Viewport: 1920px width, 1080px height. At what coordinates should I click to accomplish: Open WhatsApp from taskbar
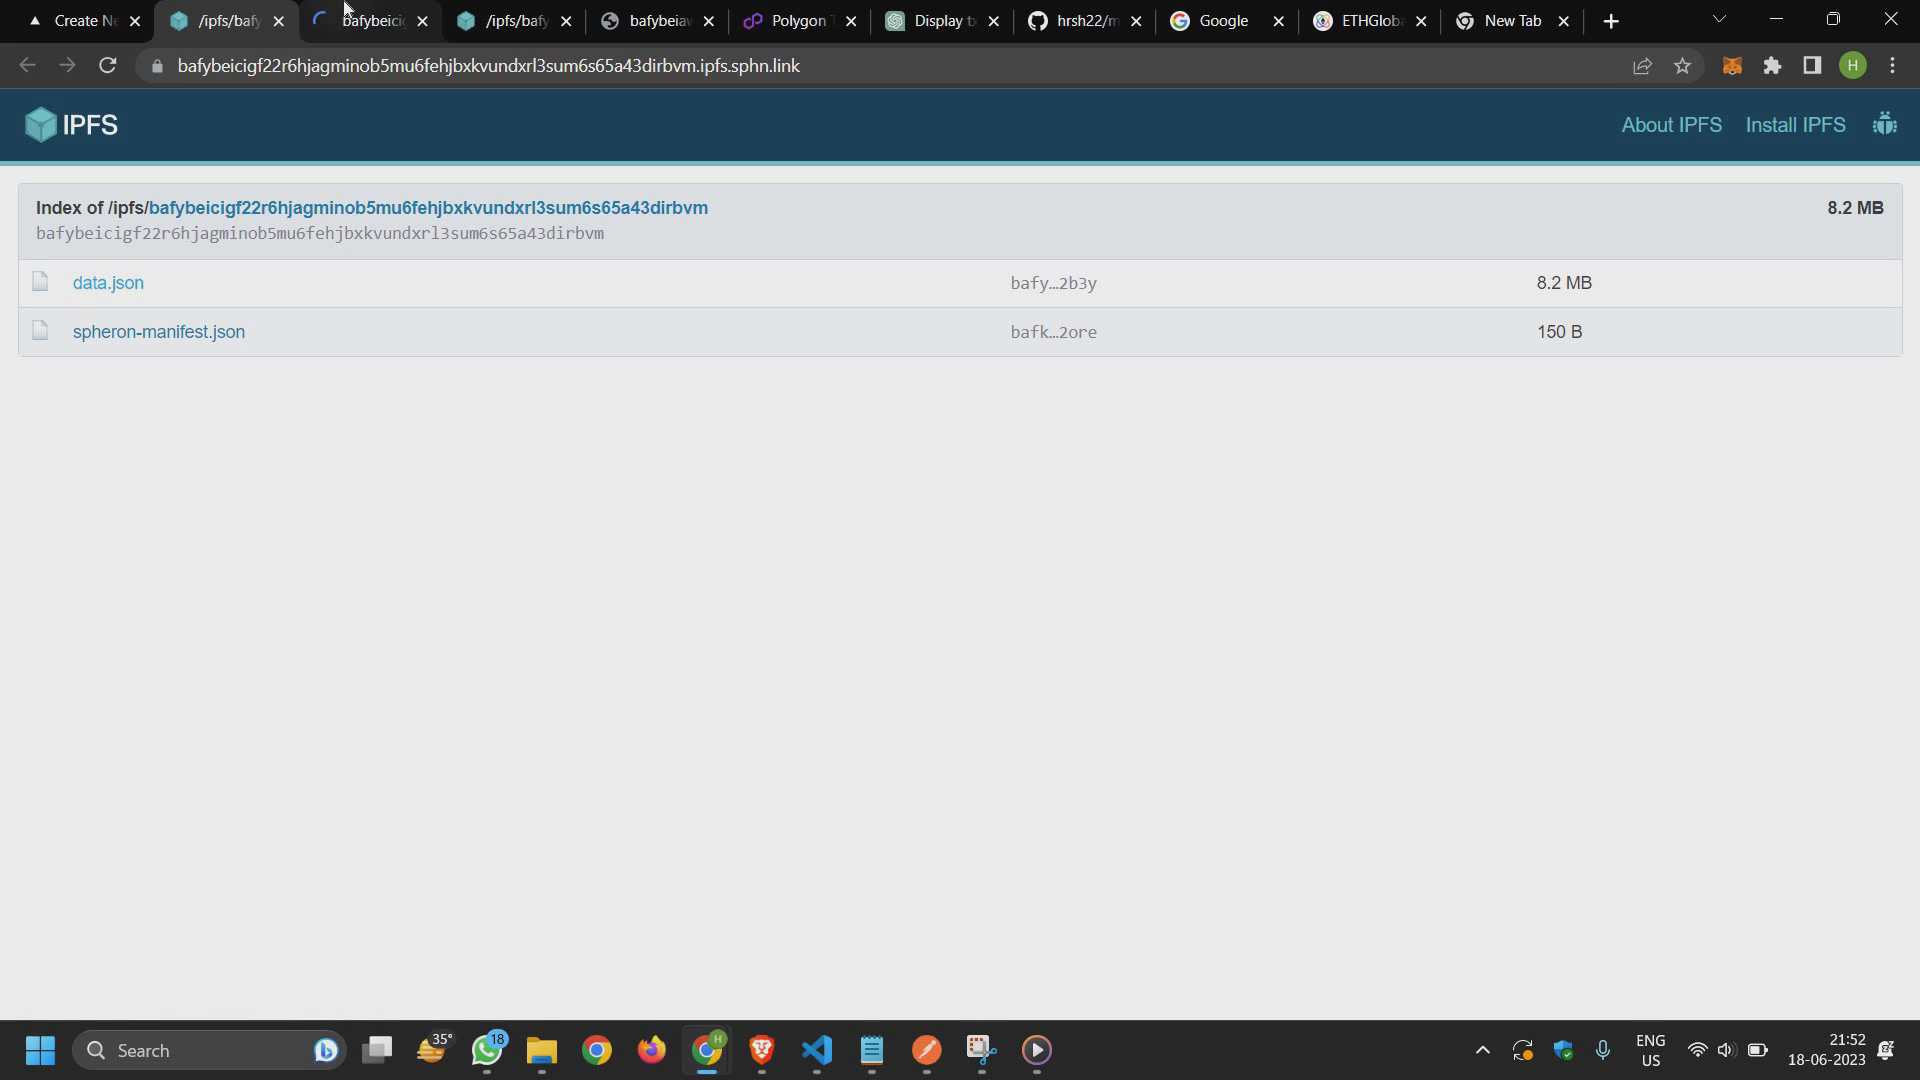click(x=487, y=1050)
